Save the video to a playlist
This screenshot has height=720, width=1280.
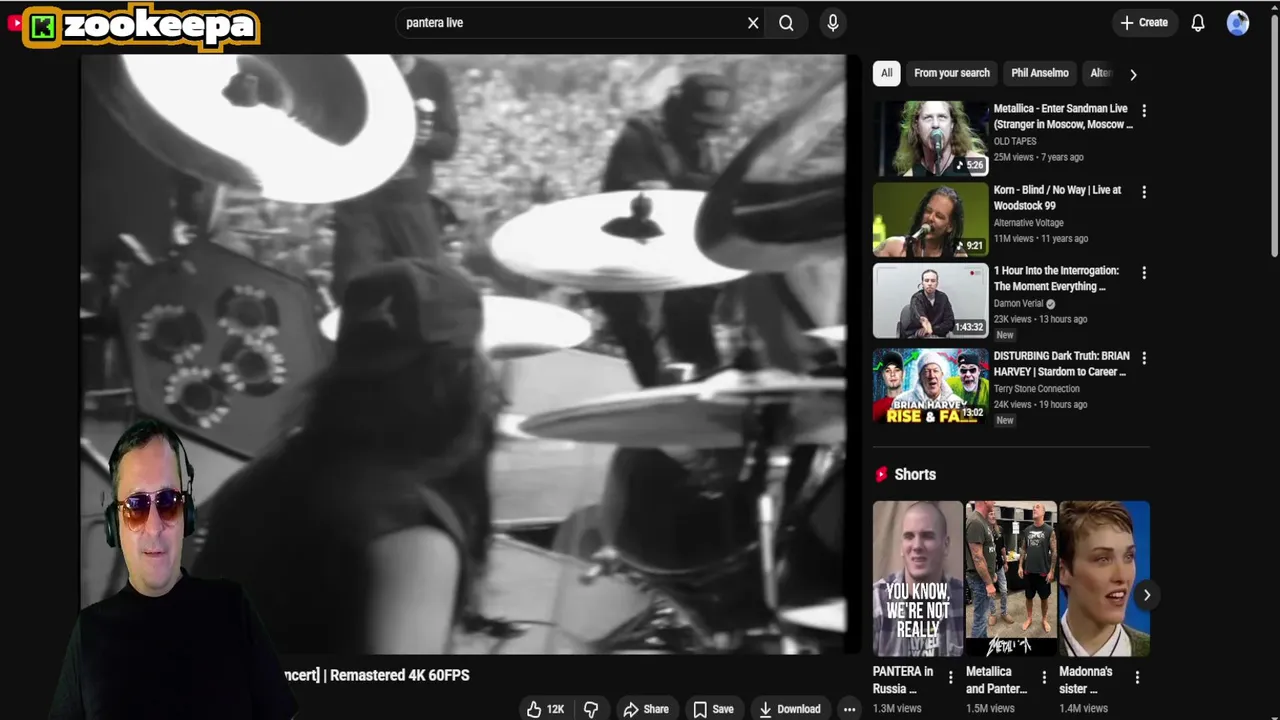coord(714,709)
